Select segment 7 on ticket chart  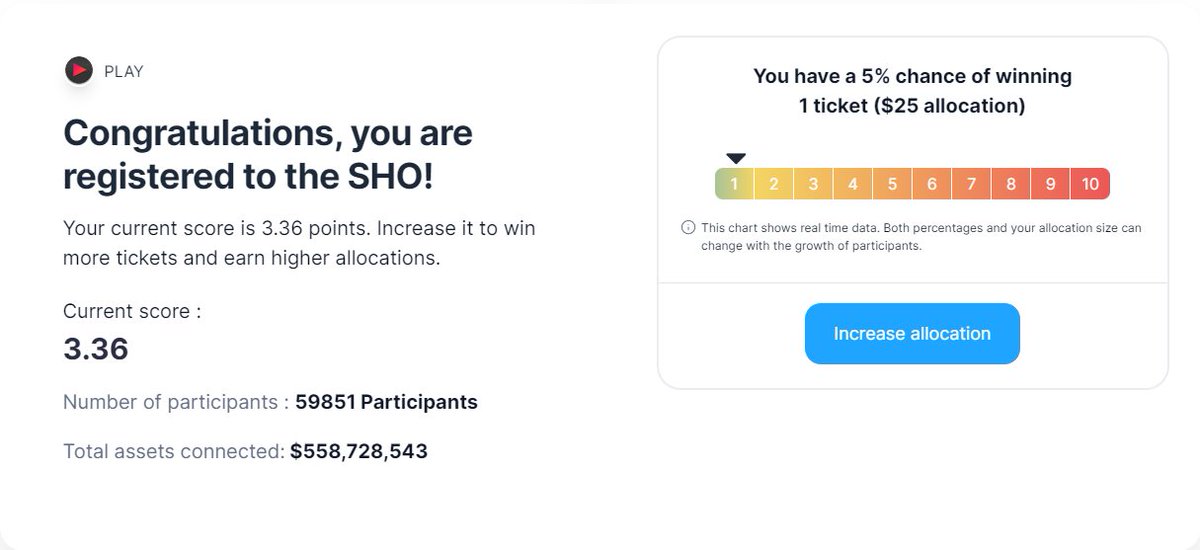[971, 184]
